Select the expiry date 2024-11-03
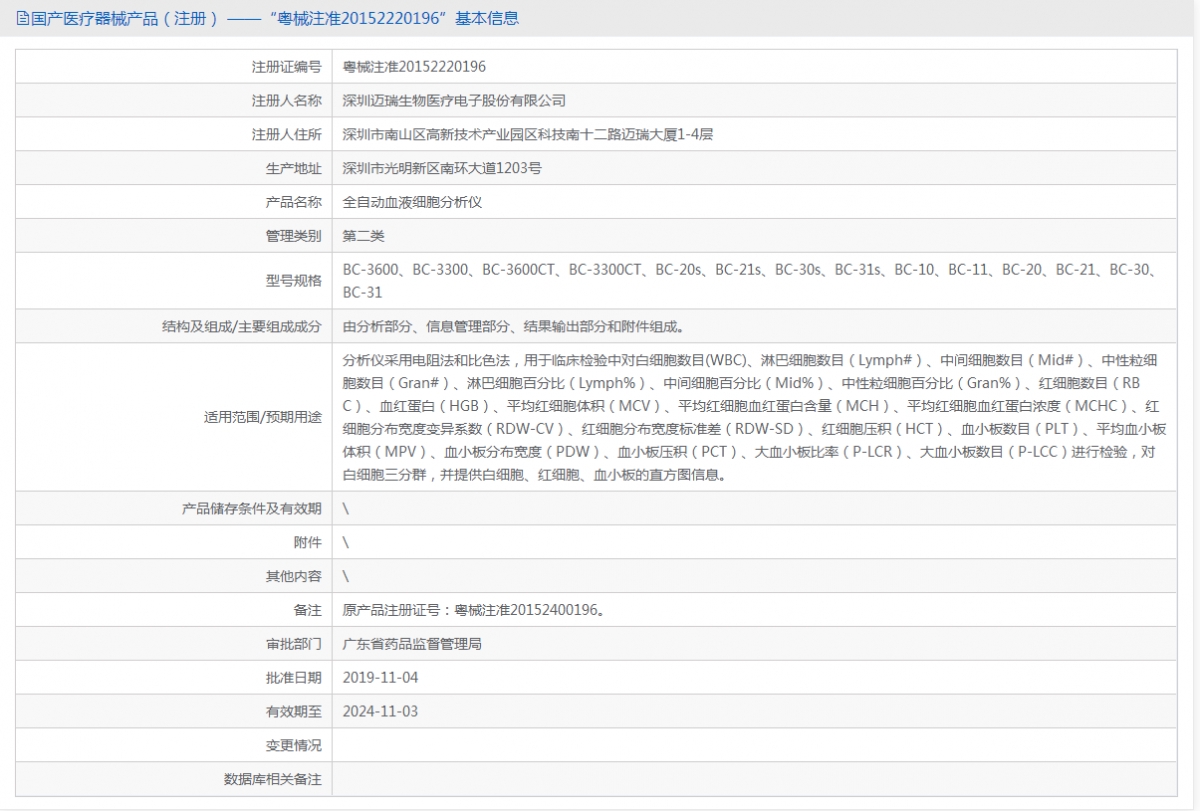The width and height of the screenshot is (1200, 811). click(x=380, y=711)
